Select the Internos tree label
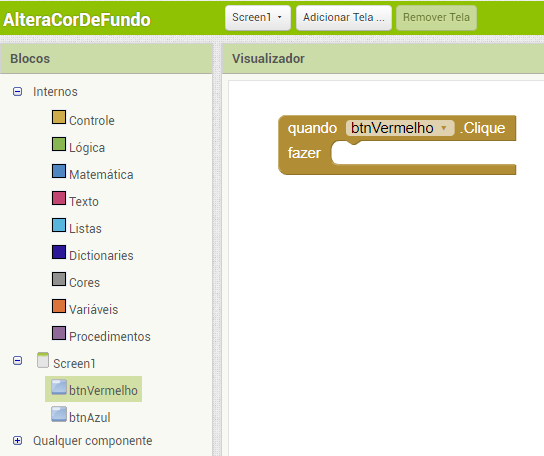The height and width of the screenshot is (456, 544). (55, 92)
